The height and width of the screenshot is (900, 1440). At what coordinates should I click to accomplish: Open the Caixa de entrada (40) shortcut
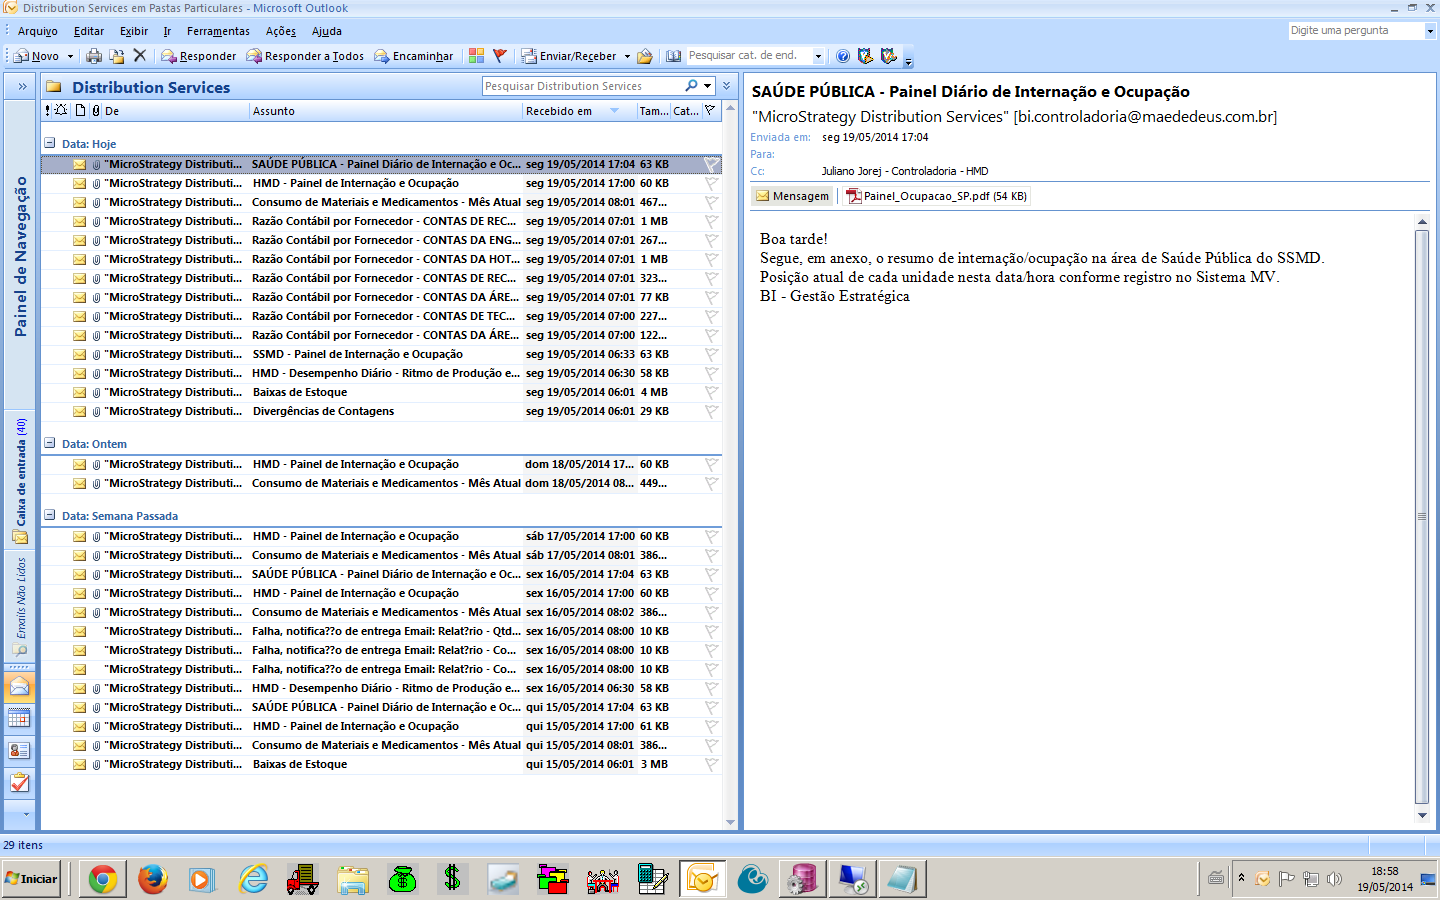21,480
